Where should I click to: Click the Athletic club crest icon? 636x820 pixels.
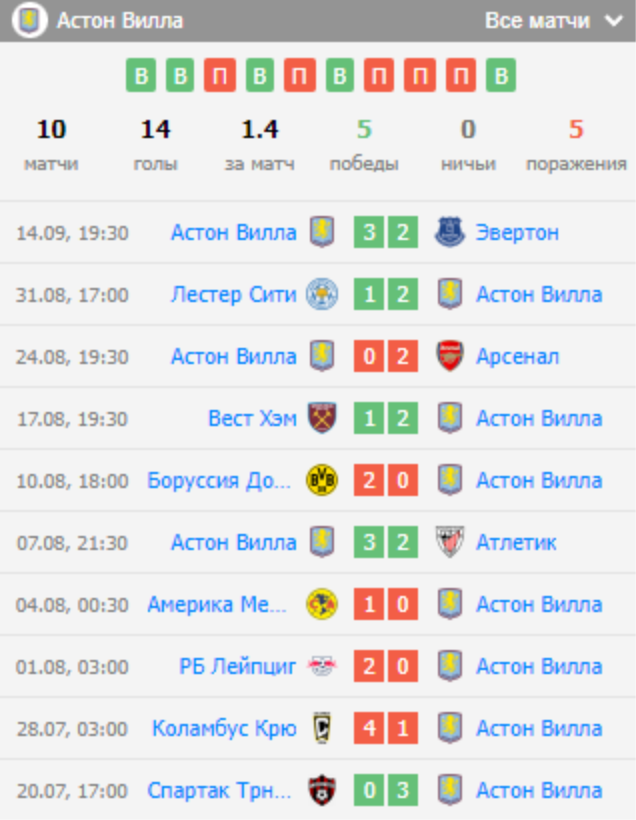click(x=450, y=543)
